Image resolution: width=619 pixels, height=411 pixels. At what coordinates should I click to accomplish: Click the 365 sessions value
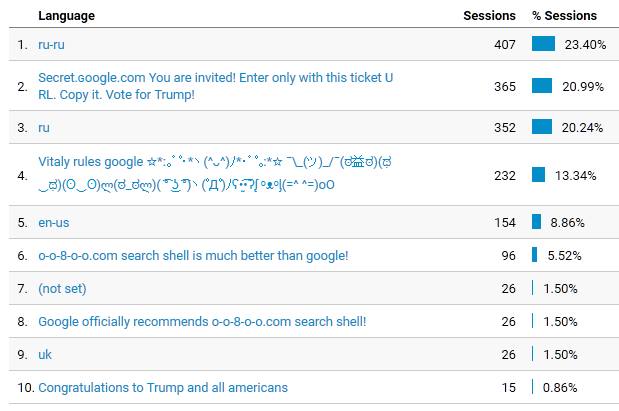tap(505, 86)
